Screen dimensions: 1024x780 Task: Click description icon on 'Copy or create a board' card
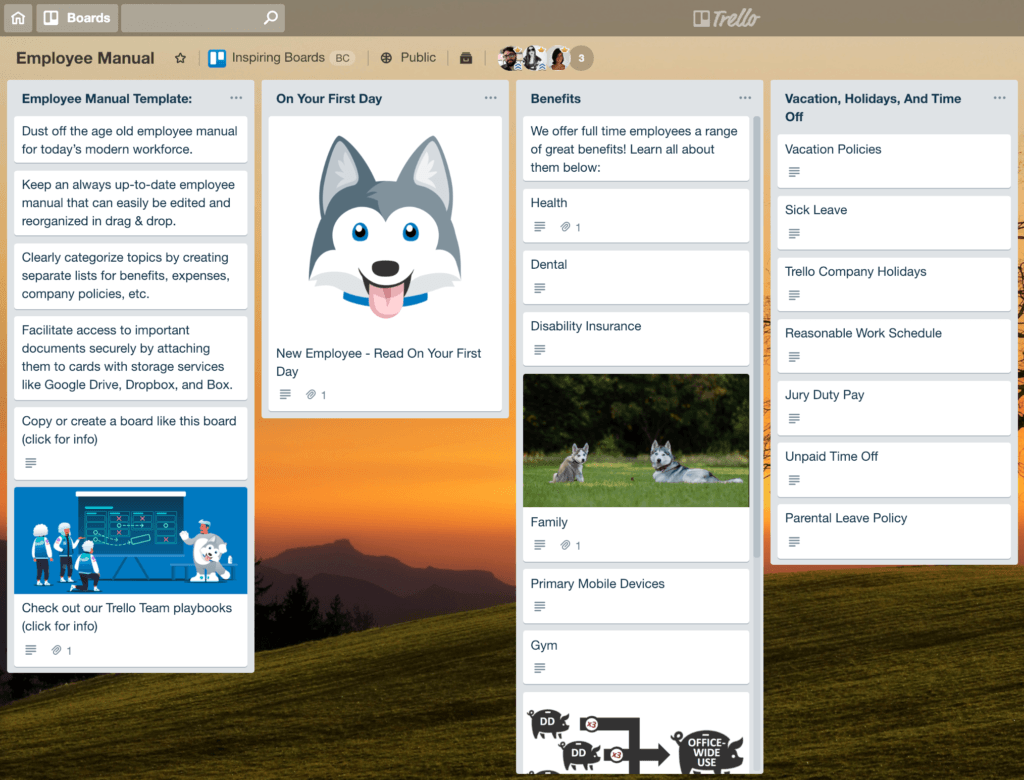pos(31,463)
